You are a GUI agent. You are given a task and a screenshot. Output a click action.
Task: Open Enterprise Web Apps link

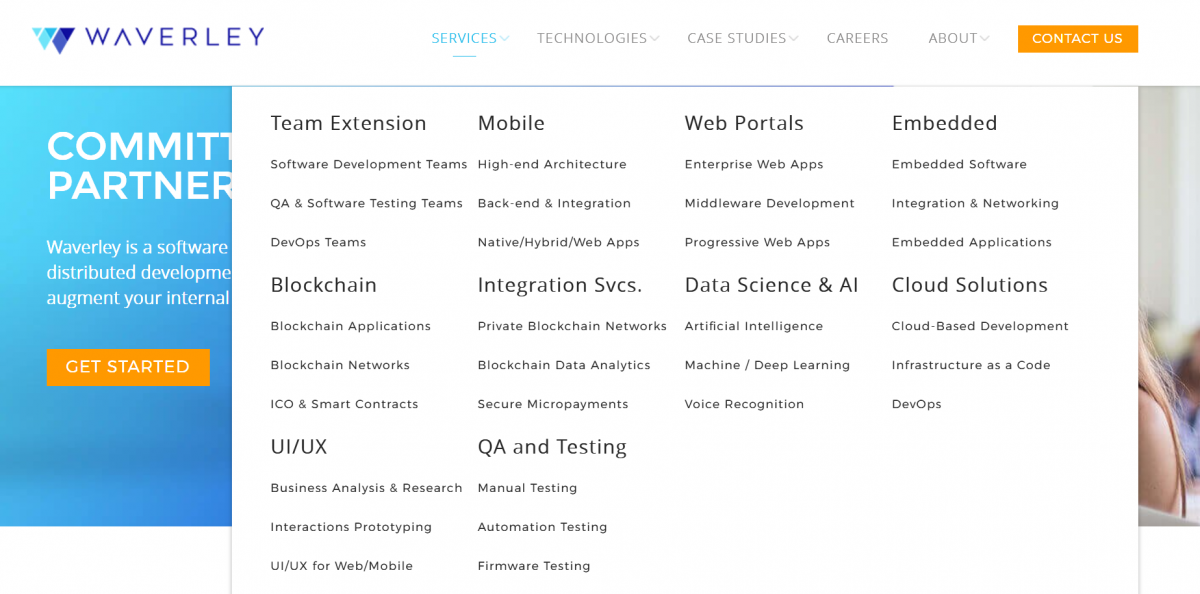[x=754, y=164]
